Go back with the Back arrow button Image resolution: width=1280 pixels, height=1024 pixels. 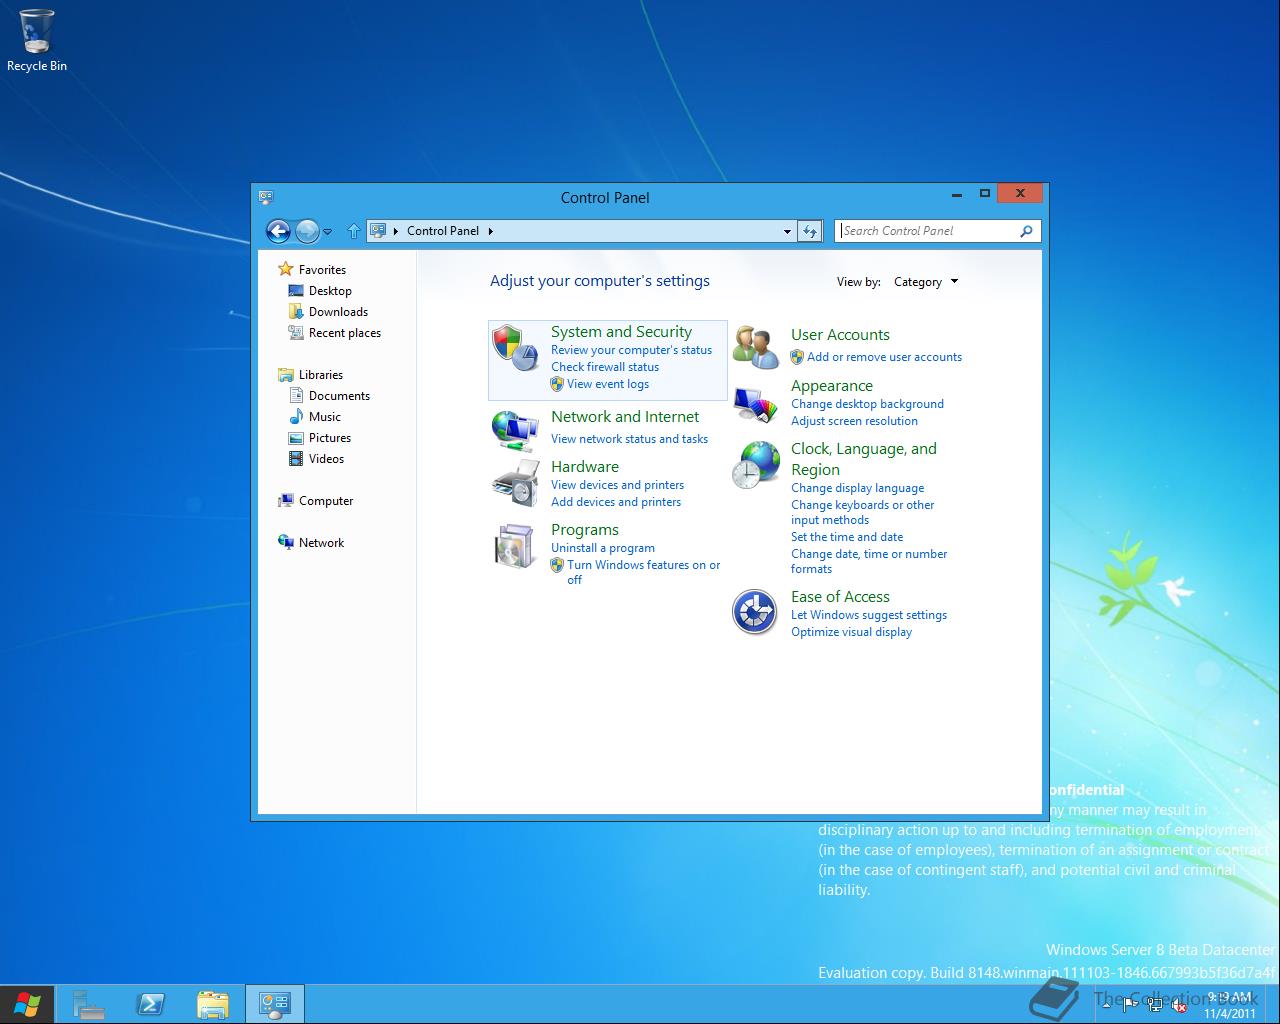pos(278,231)
